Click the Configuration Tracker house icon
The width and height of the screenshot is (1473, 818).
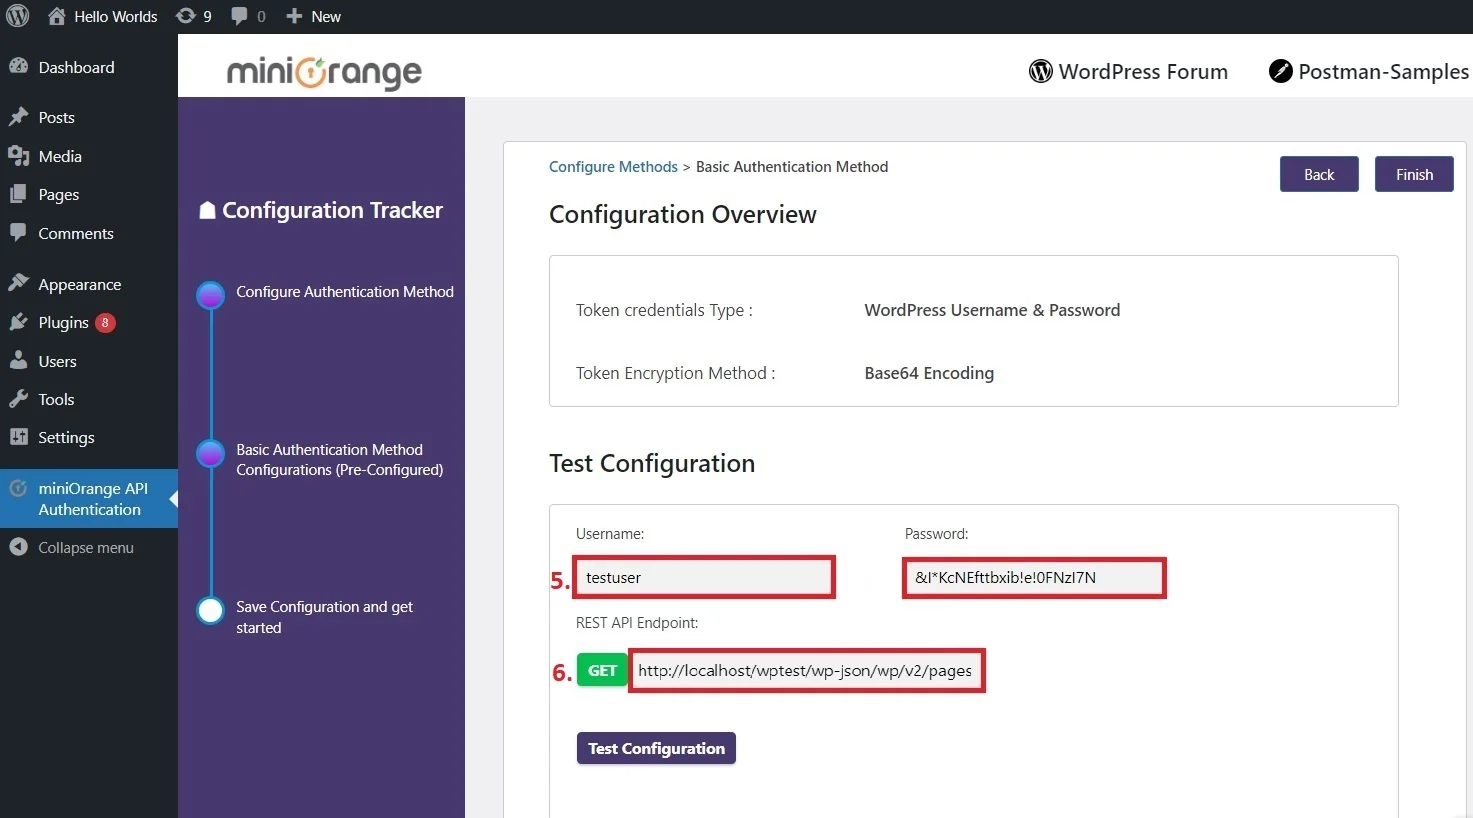[207, 210]
